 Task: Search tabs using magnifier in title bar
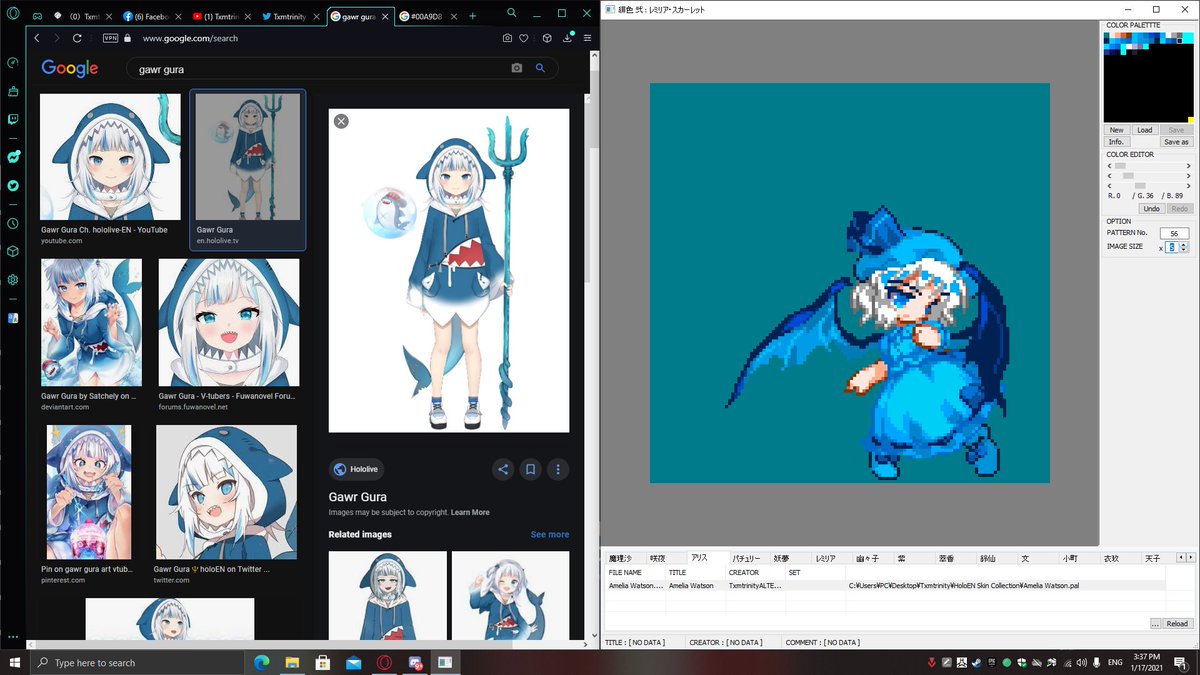512,13
